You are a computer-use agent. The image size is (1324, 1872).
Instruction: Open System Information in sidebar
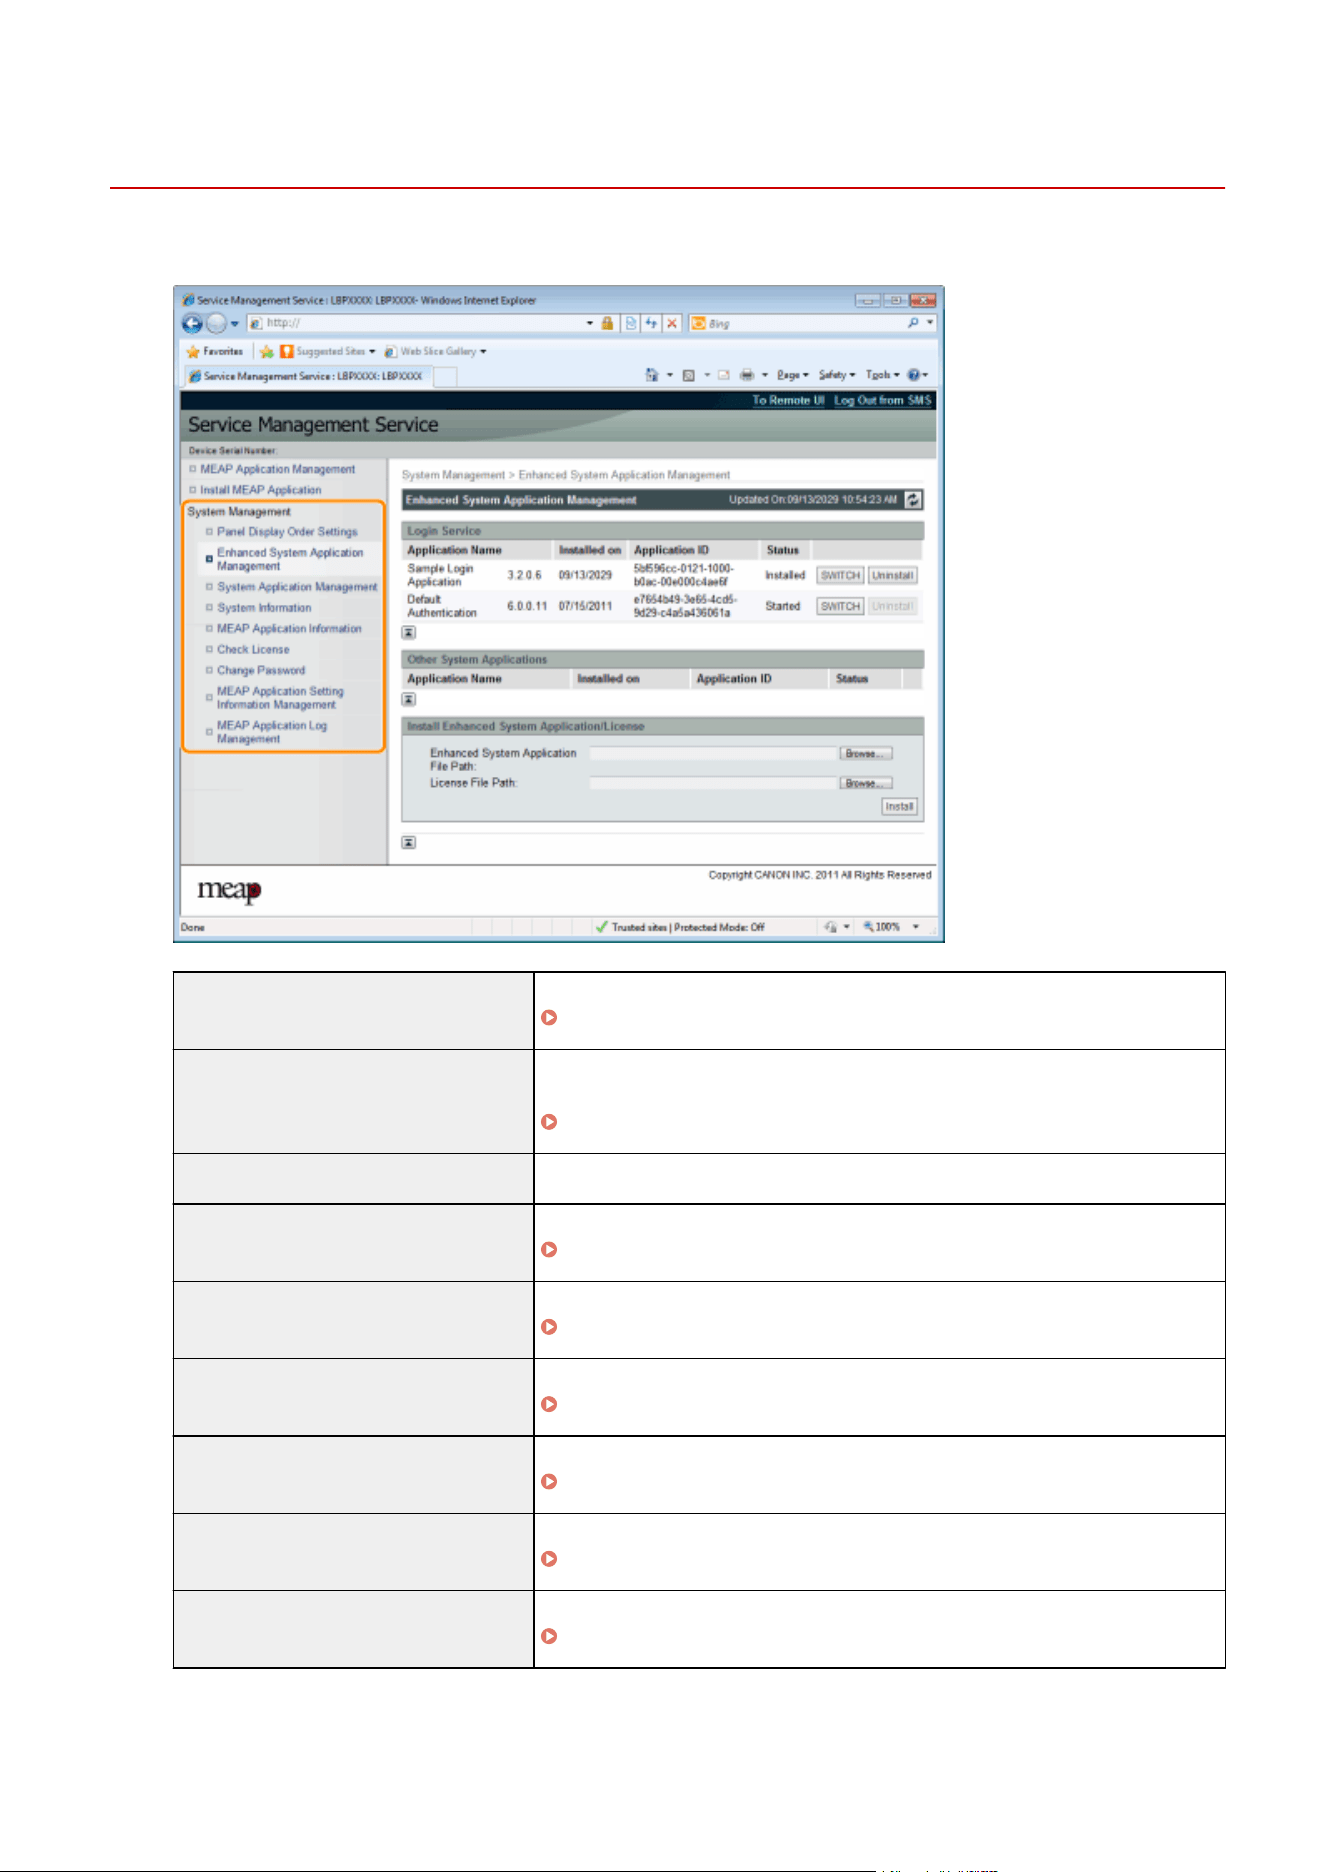point(264,608)
